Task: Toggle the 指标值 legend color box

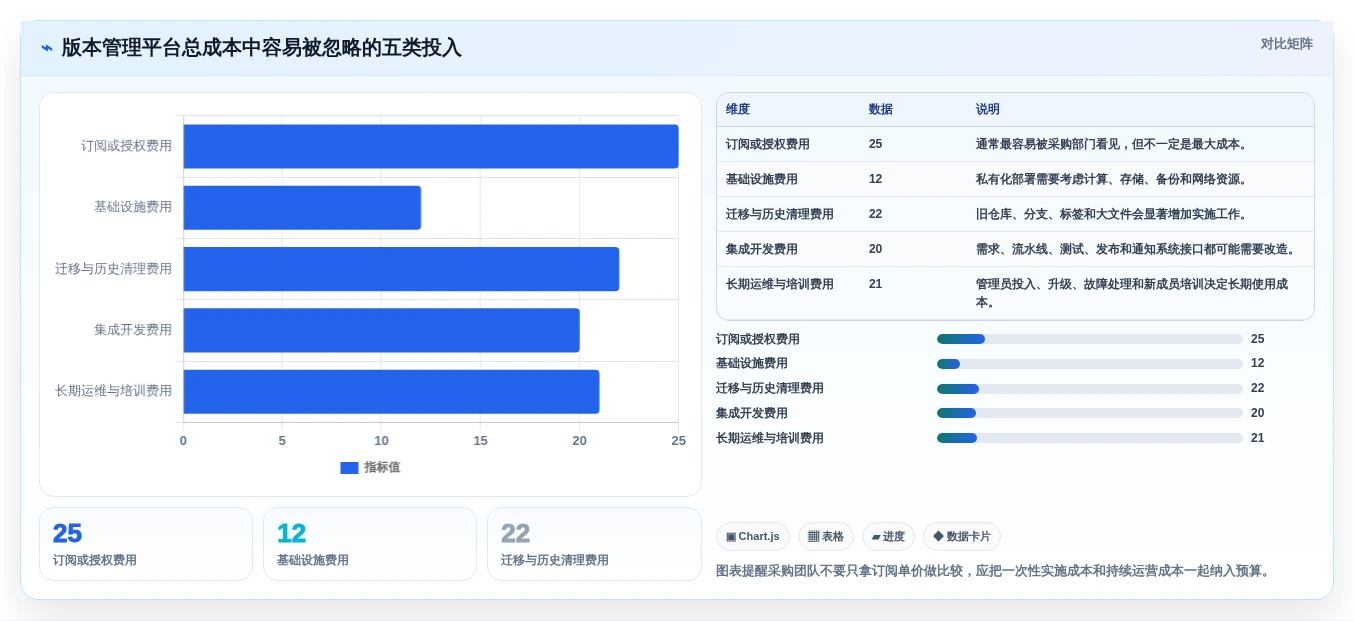Action: (349, 468)
